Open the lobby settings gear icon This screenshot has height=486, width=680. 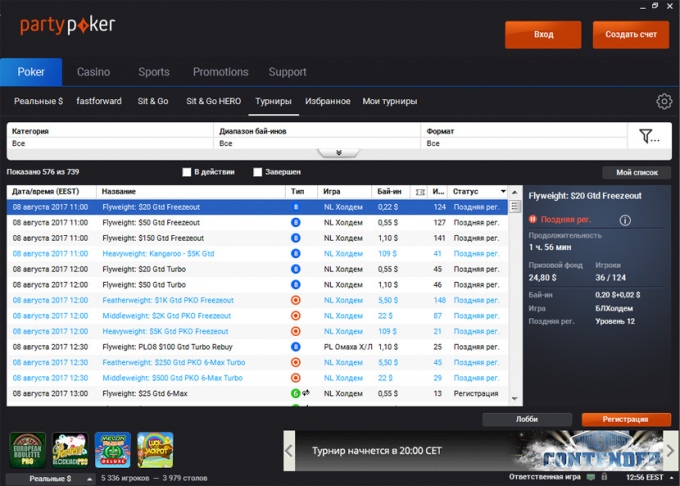[x=664, y=101]
